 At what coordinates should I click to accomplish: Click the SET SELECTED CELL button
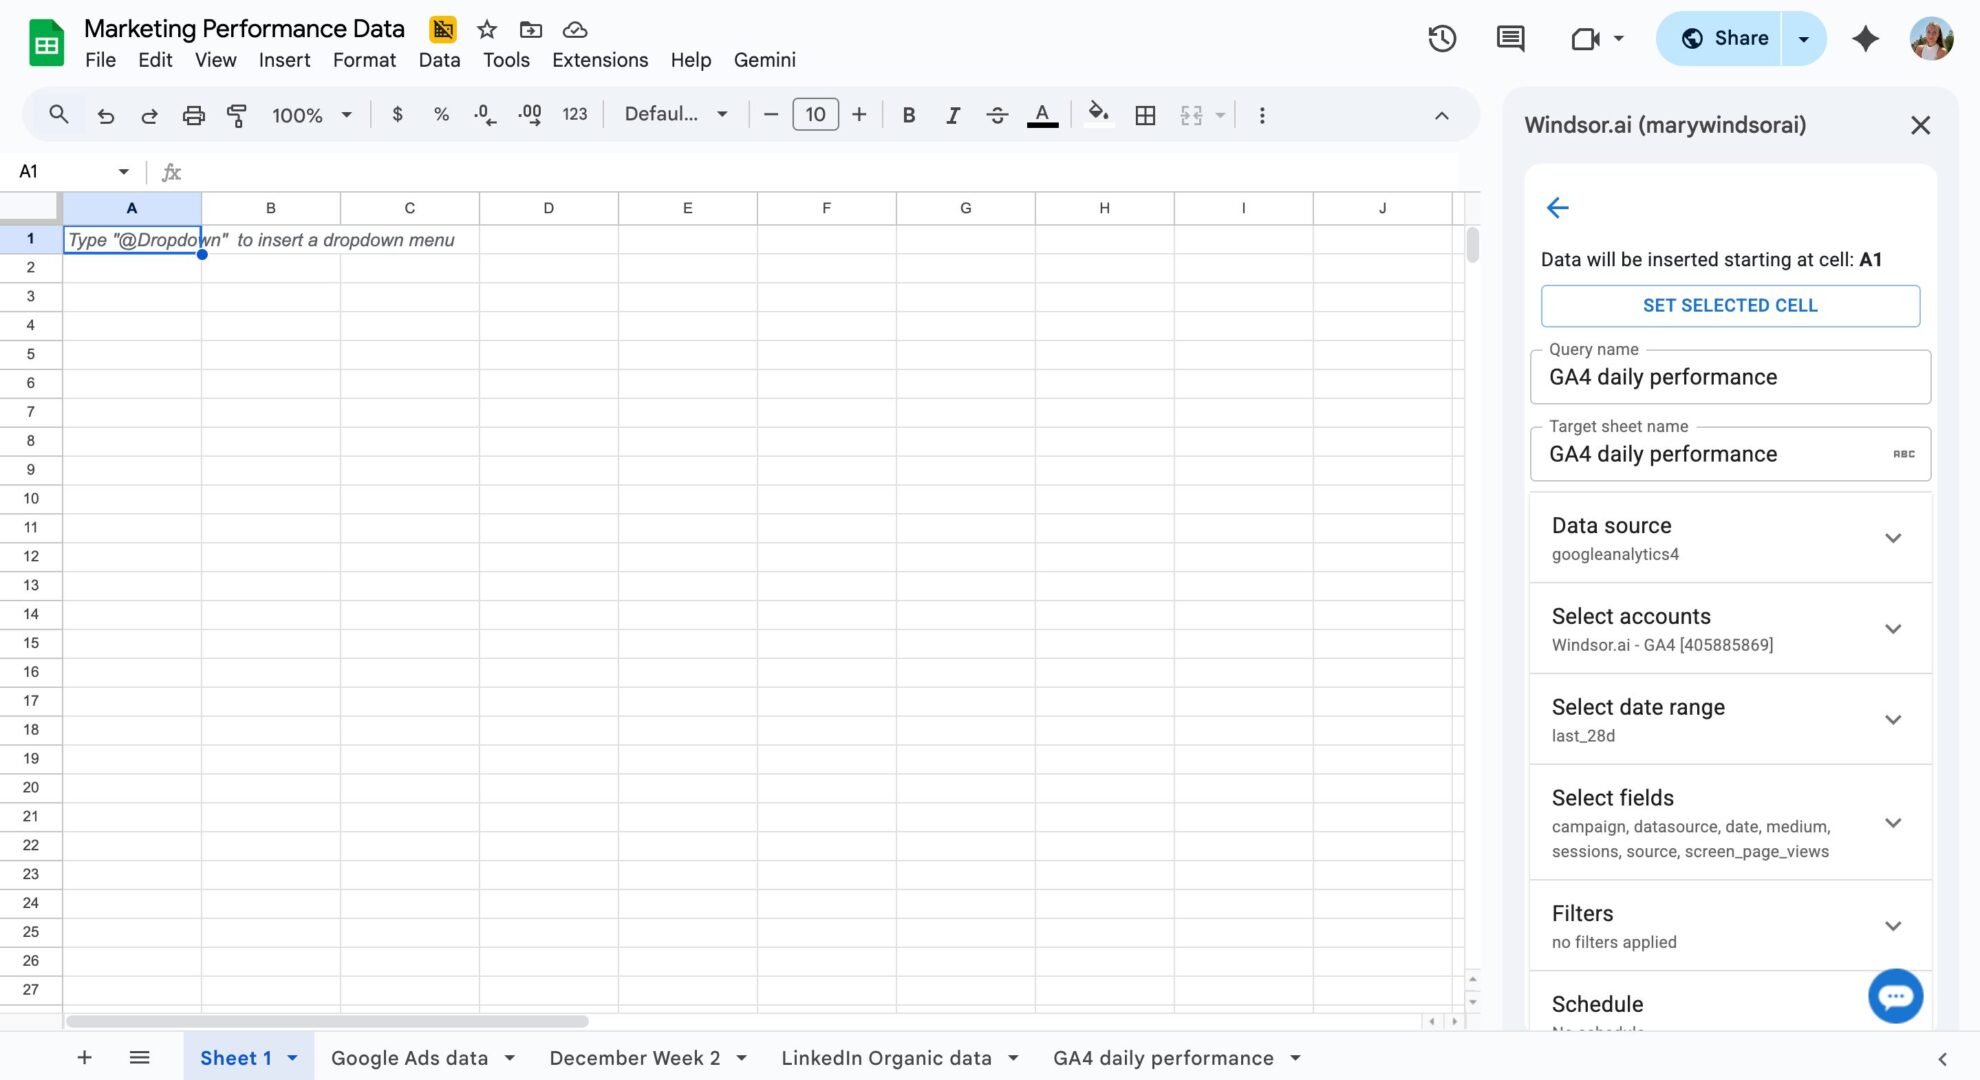click(1730, 306)
